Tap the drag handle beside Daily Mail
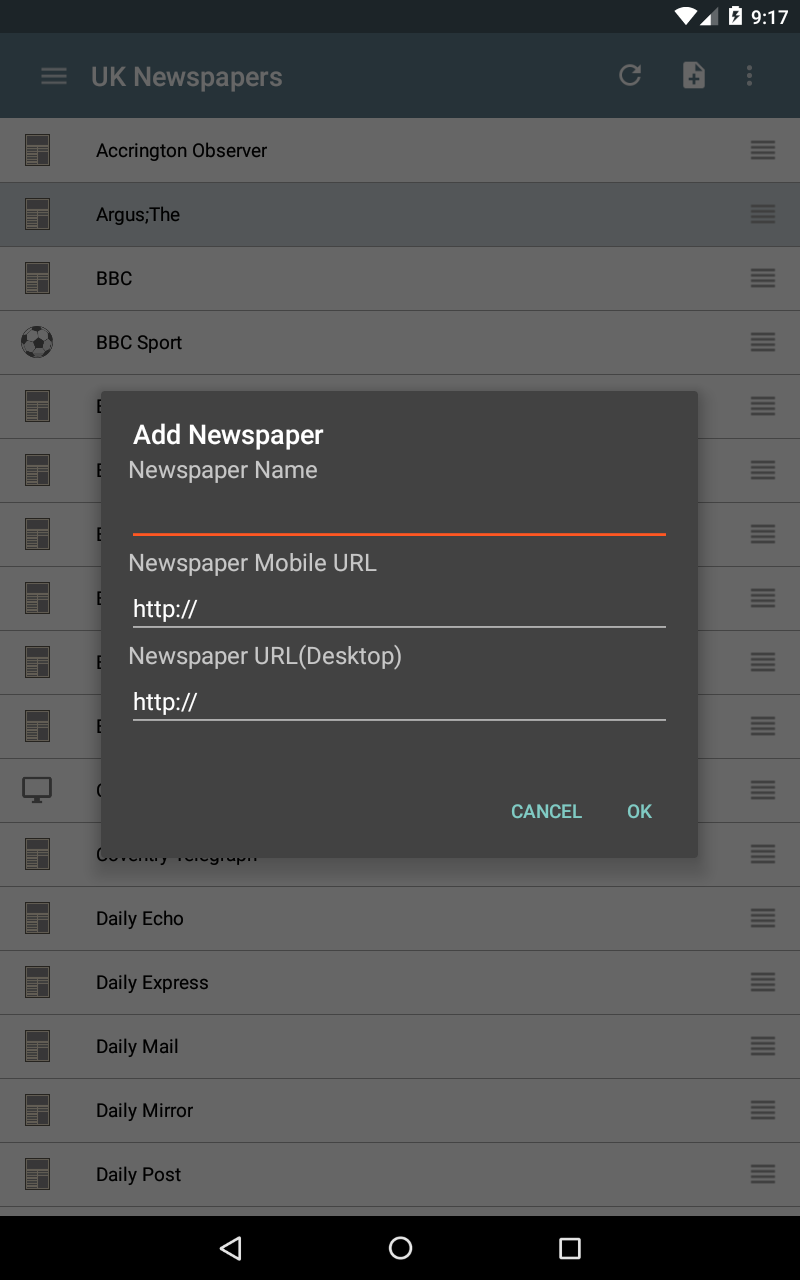This screenshot has width=800, height=1280. tap(762, 1046)
